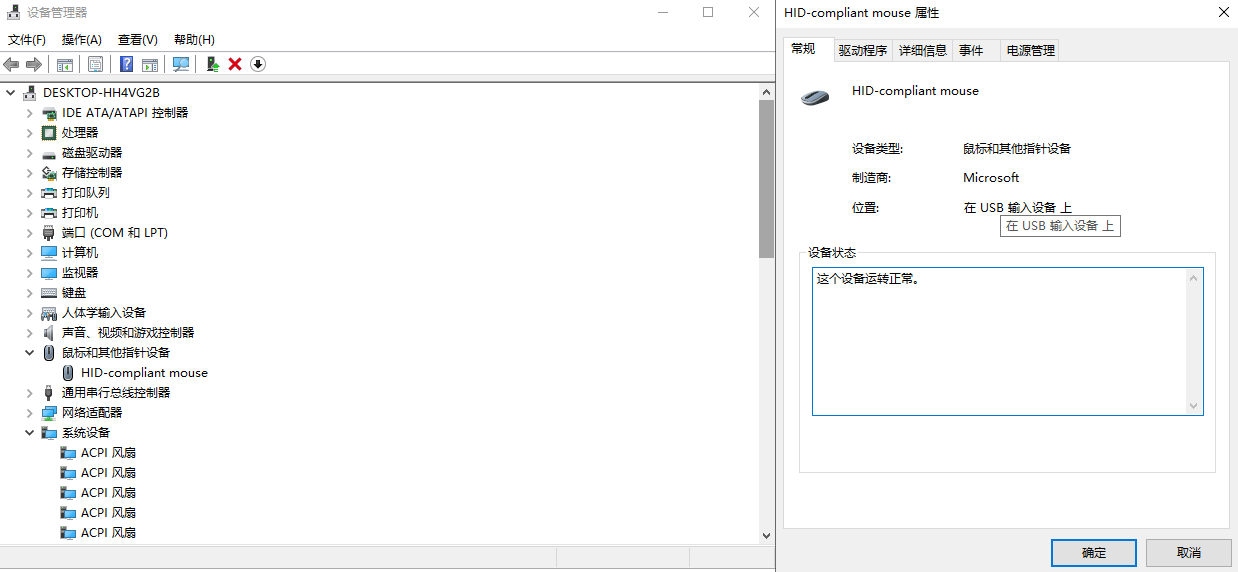Close the HID-compliant mouse properties dialog
Screen dimensions: 1238x572
pyautogui.click(x=1223, y=13)
